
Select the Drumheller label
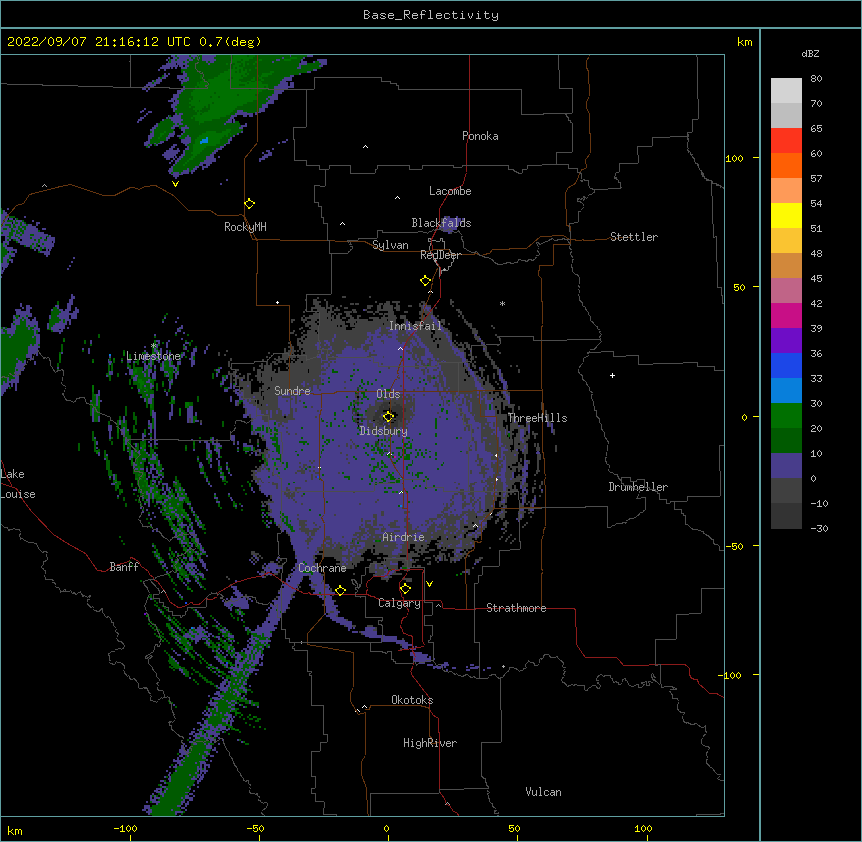coord(638,487)
